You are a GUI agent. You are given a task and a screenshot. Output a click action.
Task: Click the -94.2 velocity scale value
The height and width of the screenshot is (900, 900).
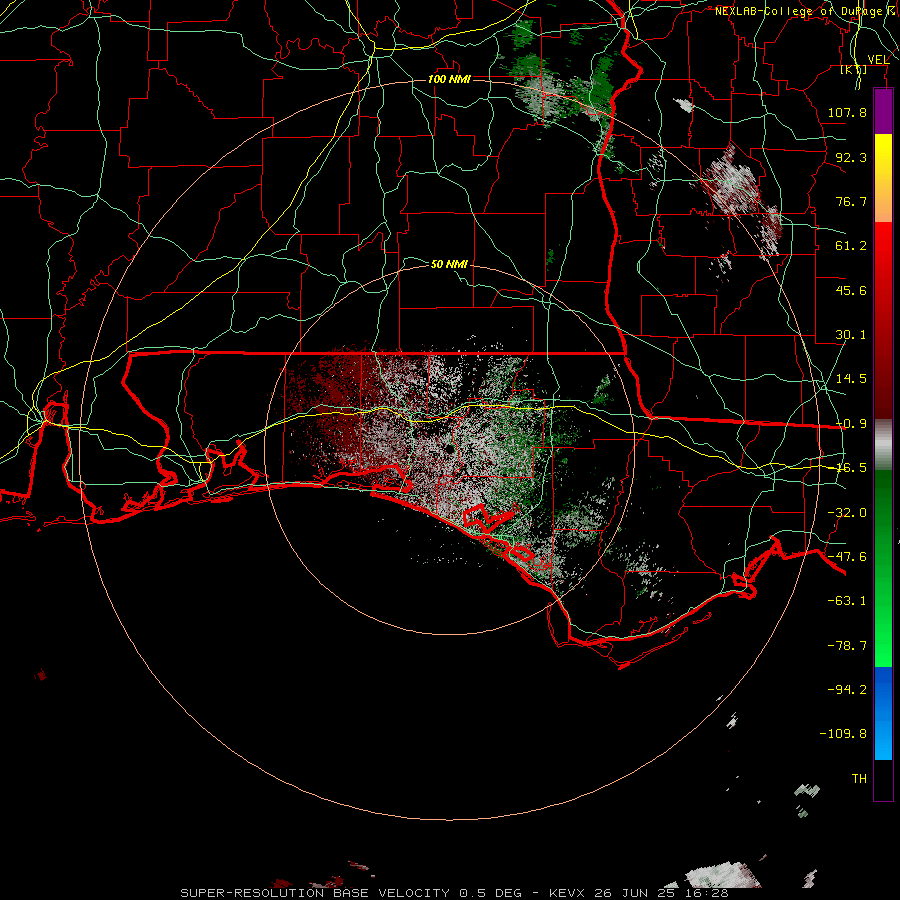(847, 690)
